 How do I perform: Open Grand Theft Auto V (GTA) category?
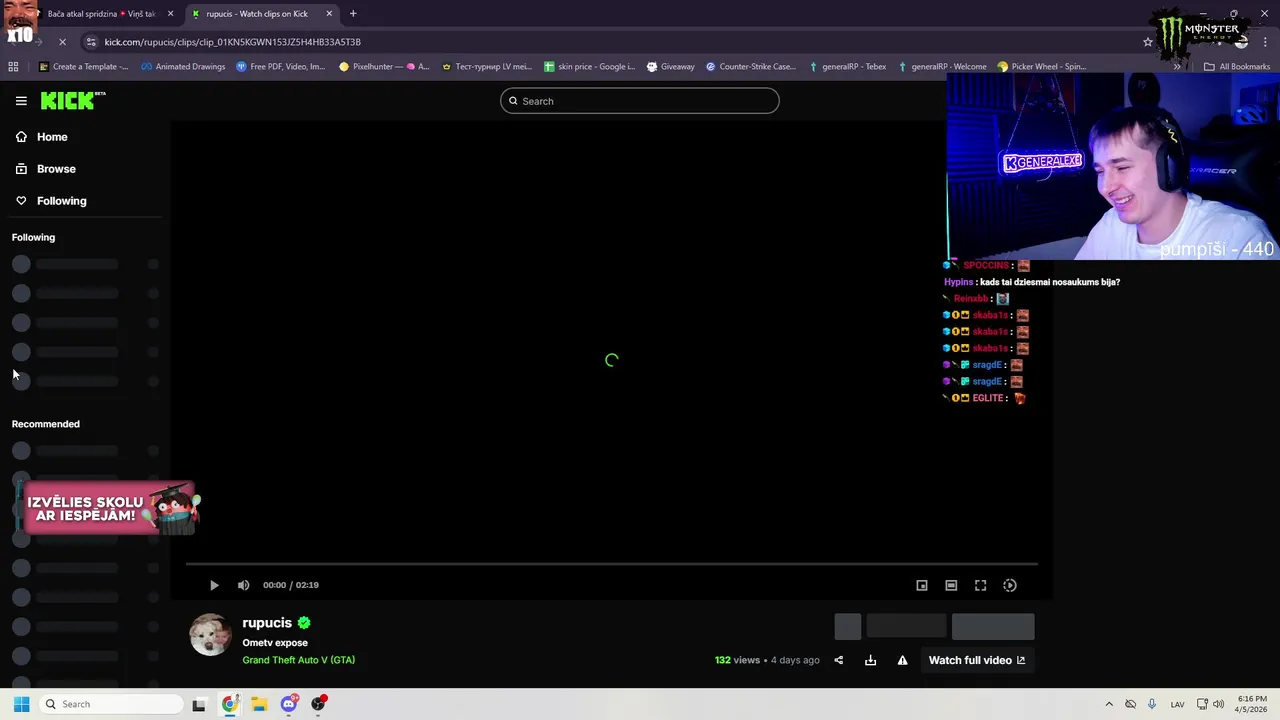298,660
